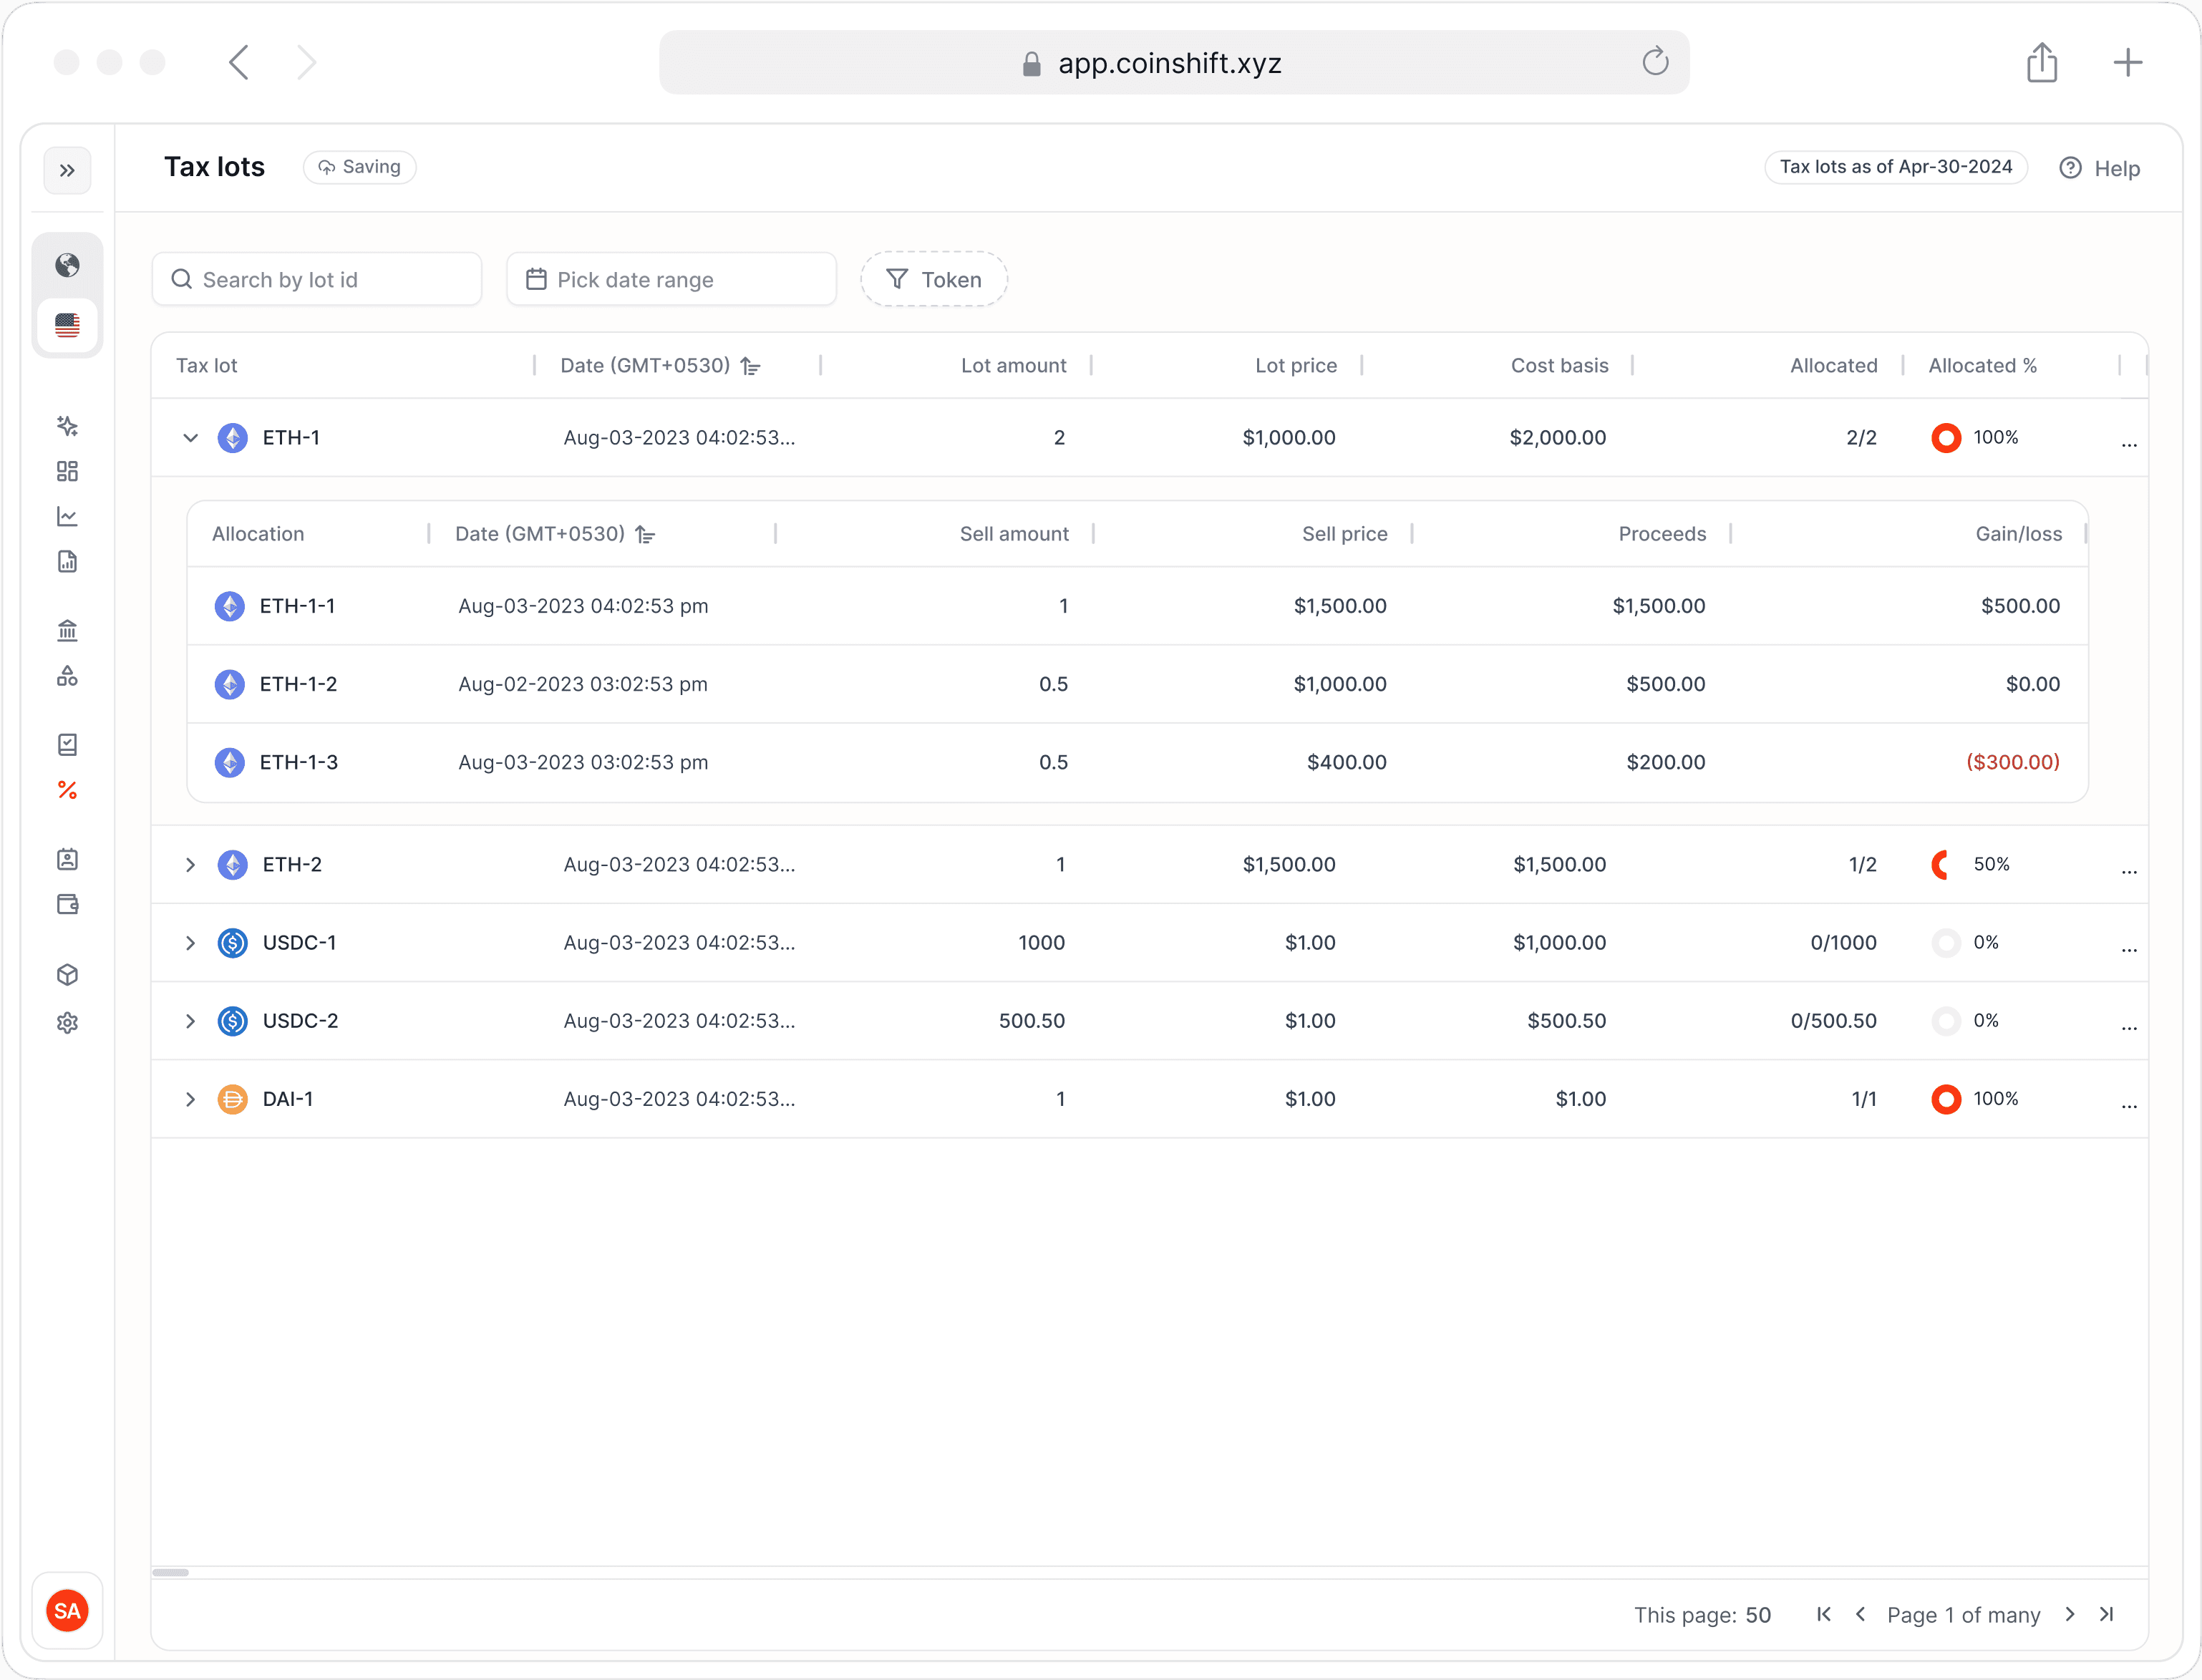Open more options for USDC-2 row
Screen dimensions: 2202x1680
pyautogui.click(x=2129, y=1027)
